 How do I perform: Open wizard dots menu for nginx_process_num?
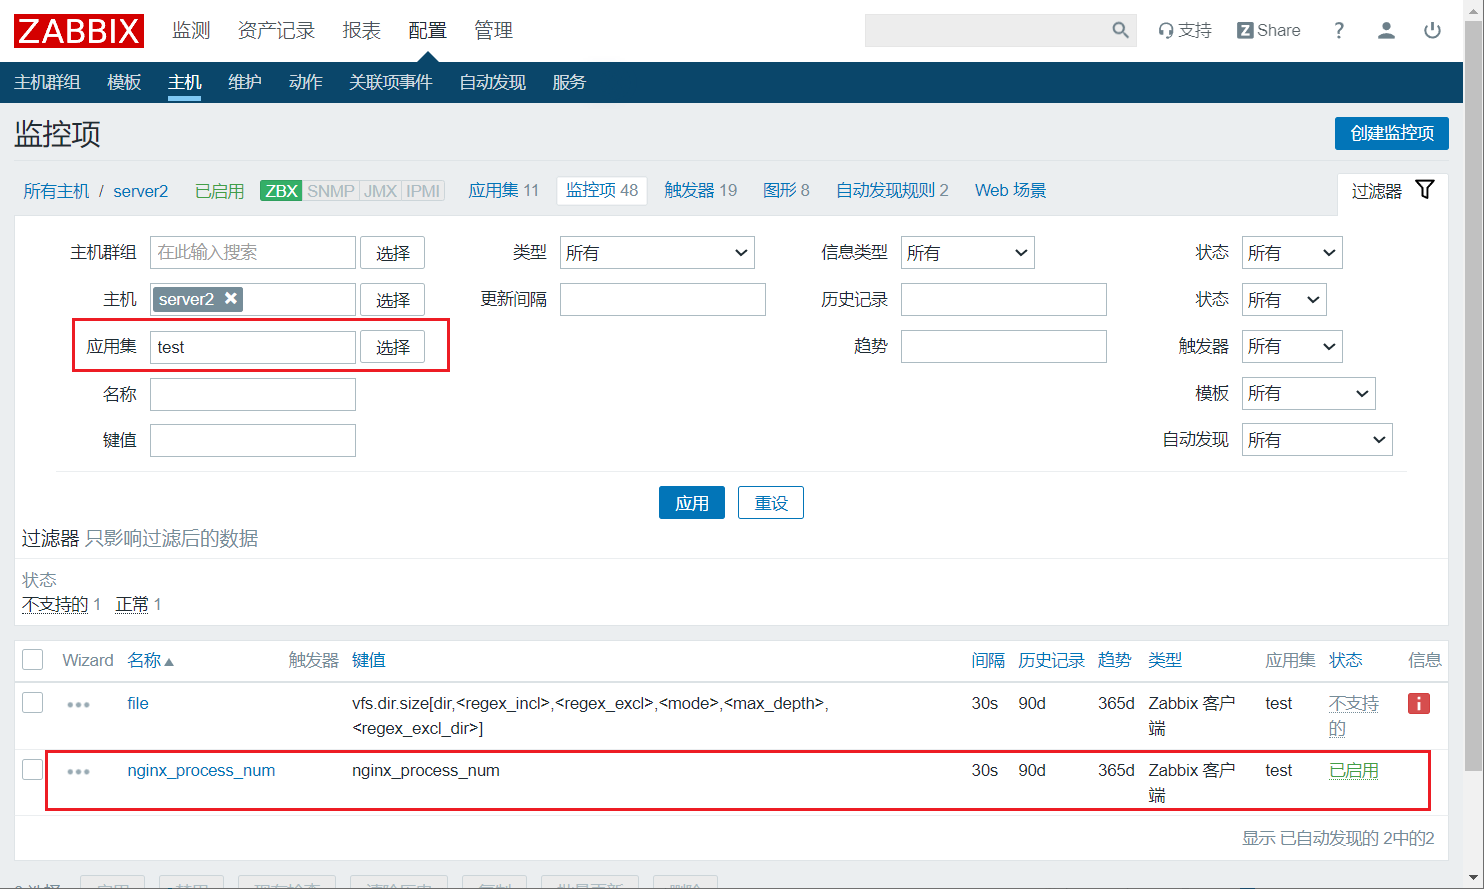tap(78, 772)
